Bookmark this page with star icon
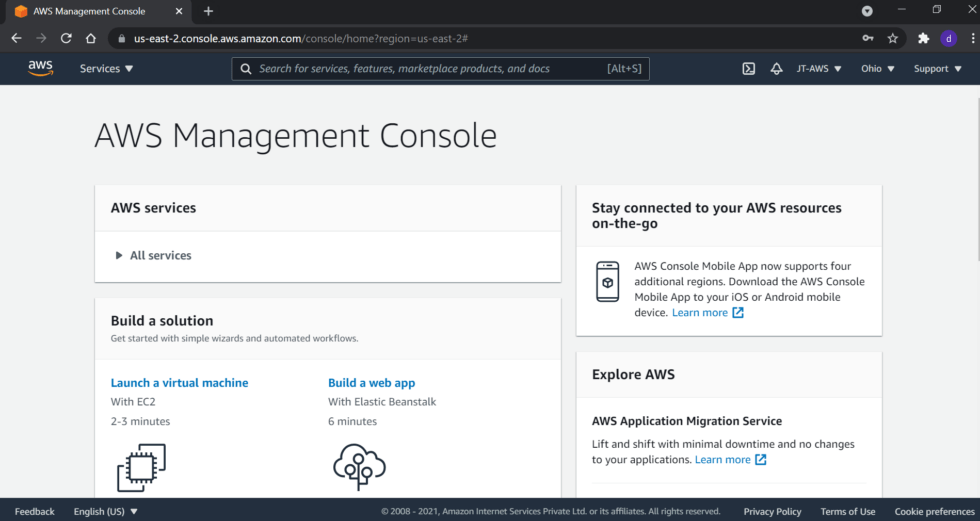The image size is (980, 521). [x=892, y=38]
